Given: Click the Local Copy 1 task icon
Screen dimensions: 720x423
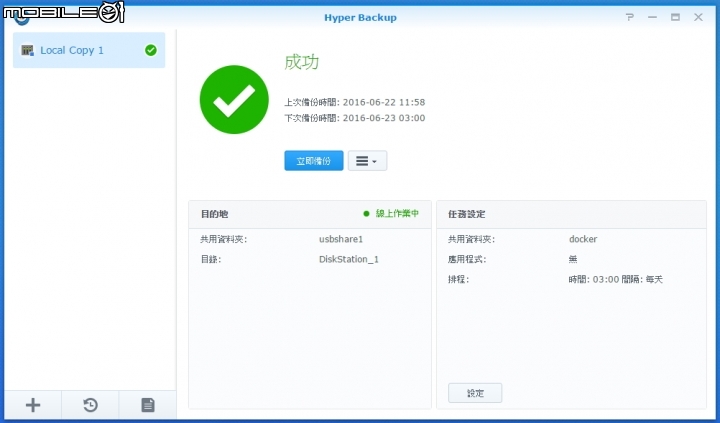Looking at the screenshot, I should [x=28, y=50].
